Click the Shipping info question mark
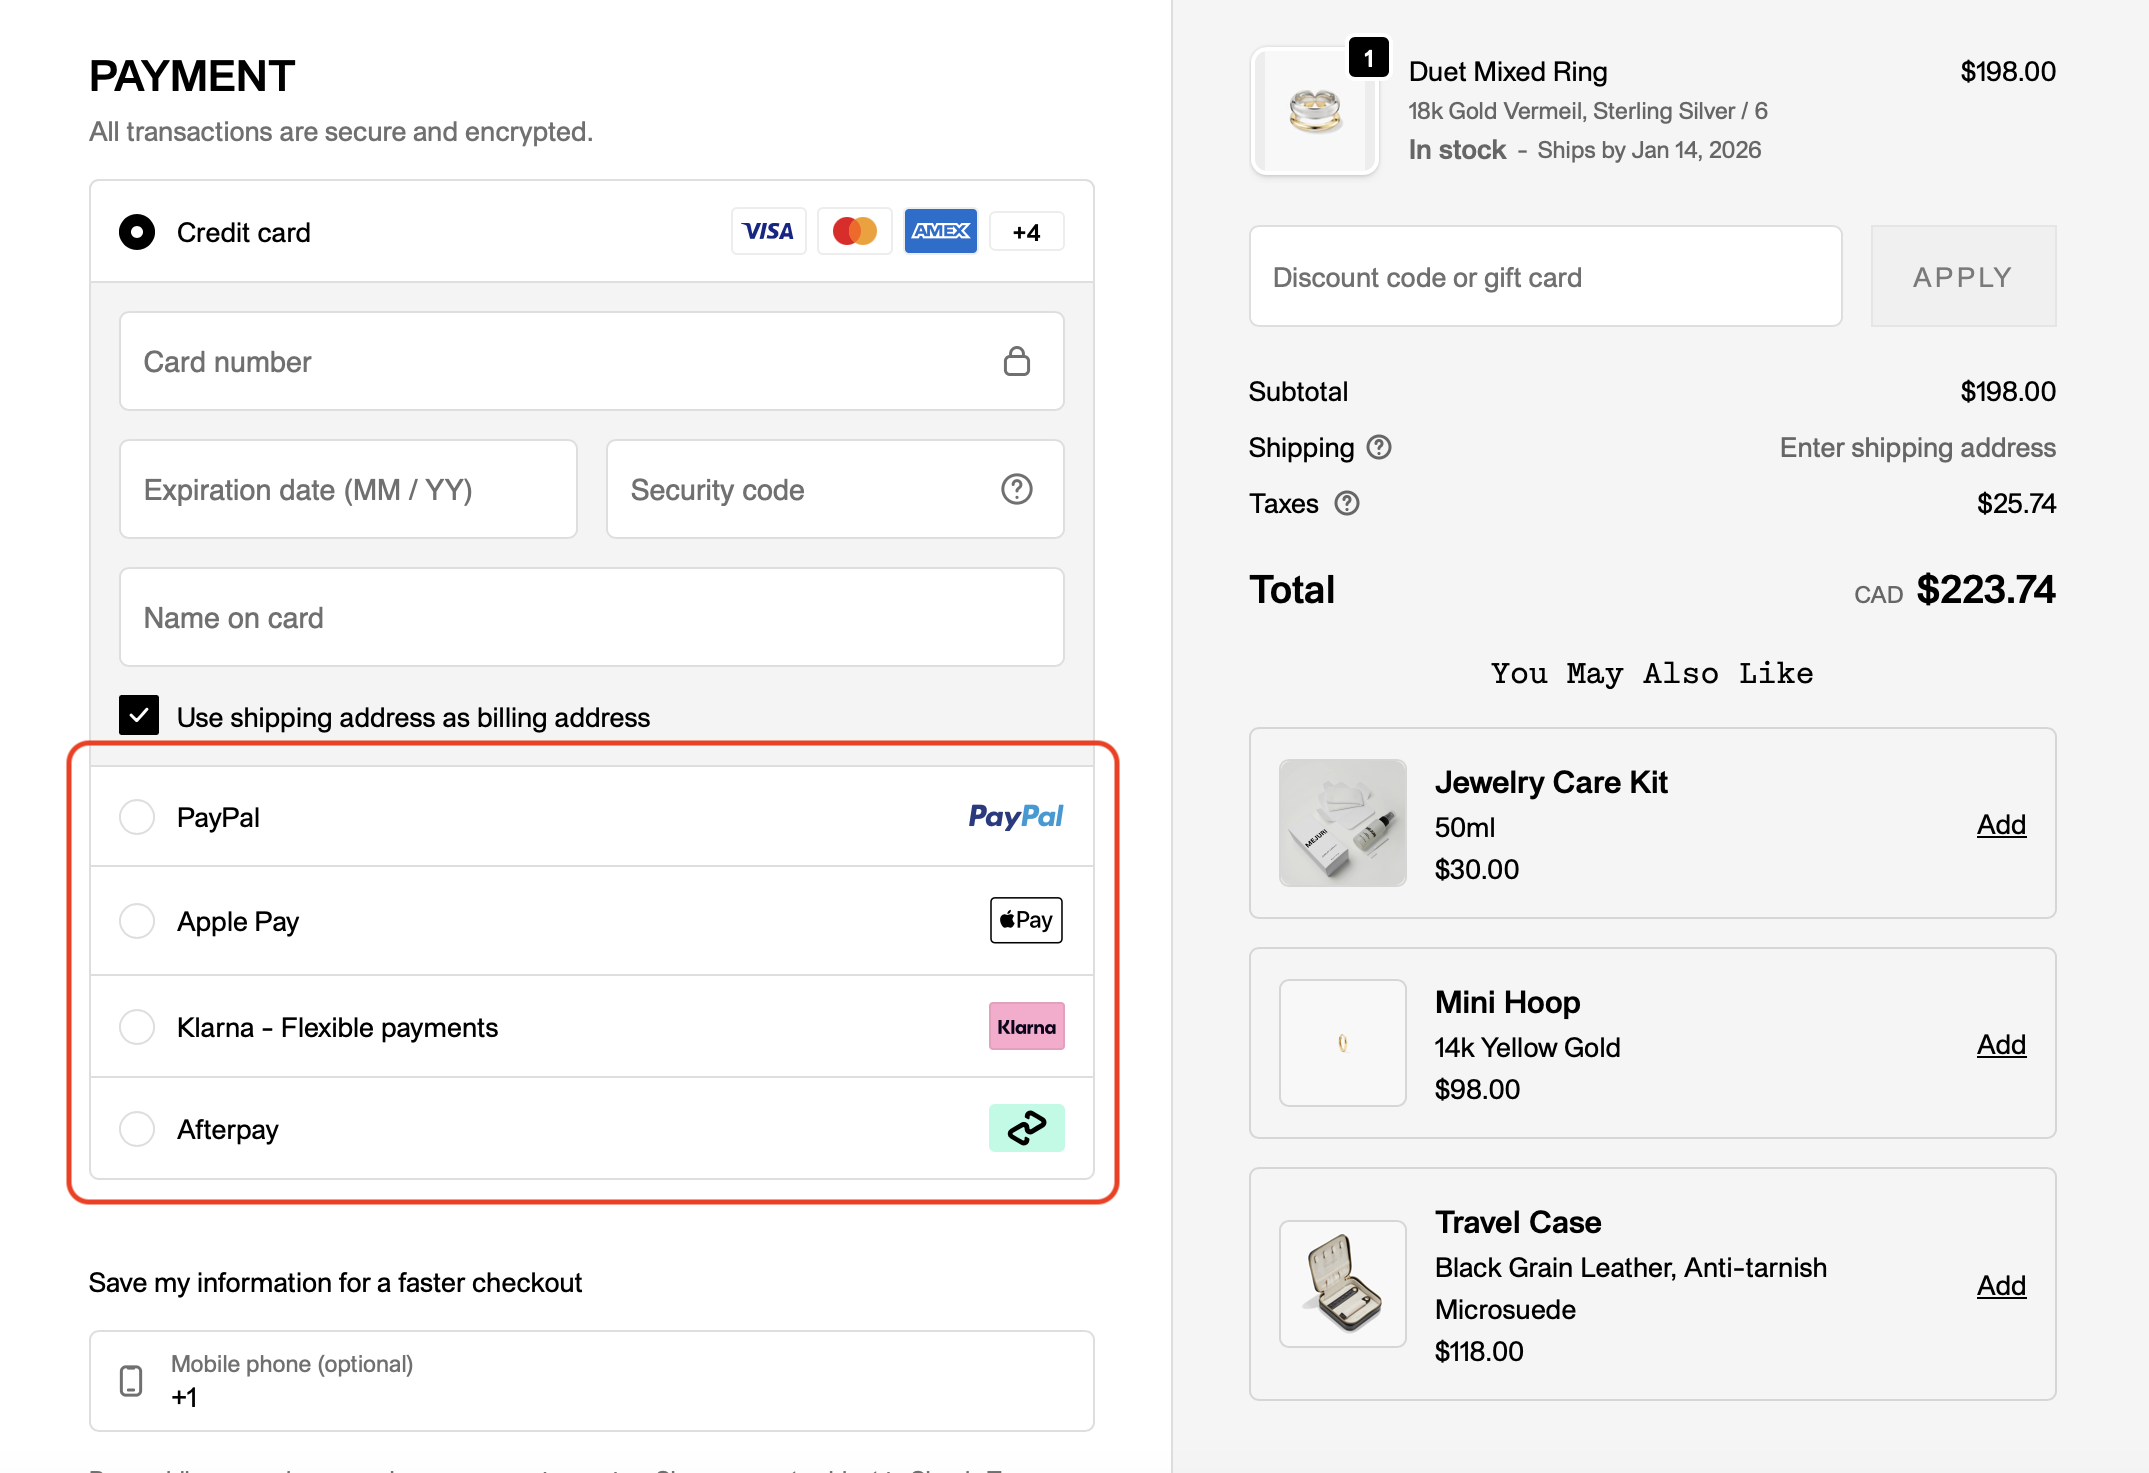 [1382, 447]
